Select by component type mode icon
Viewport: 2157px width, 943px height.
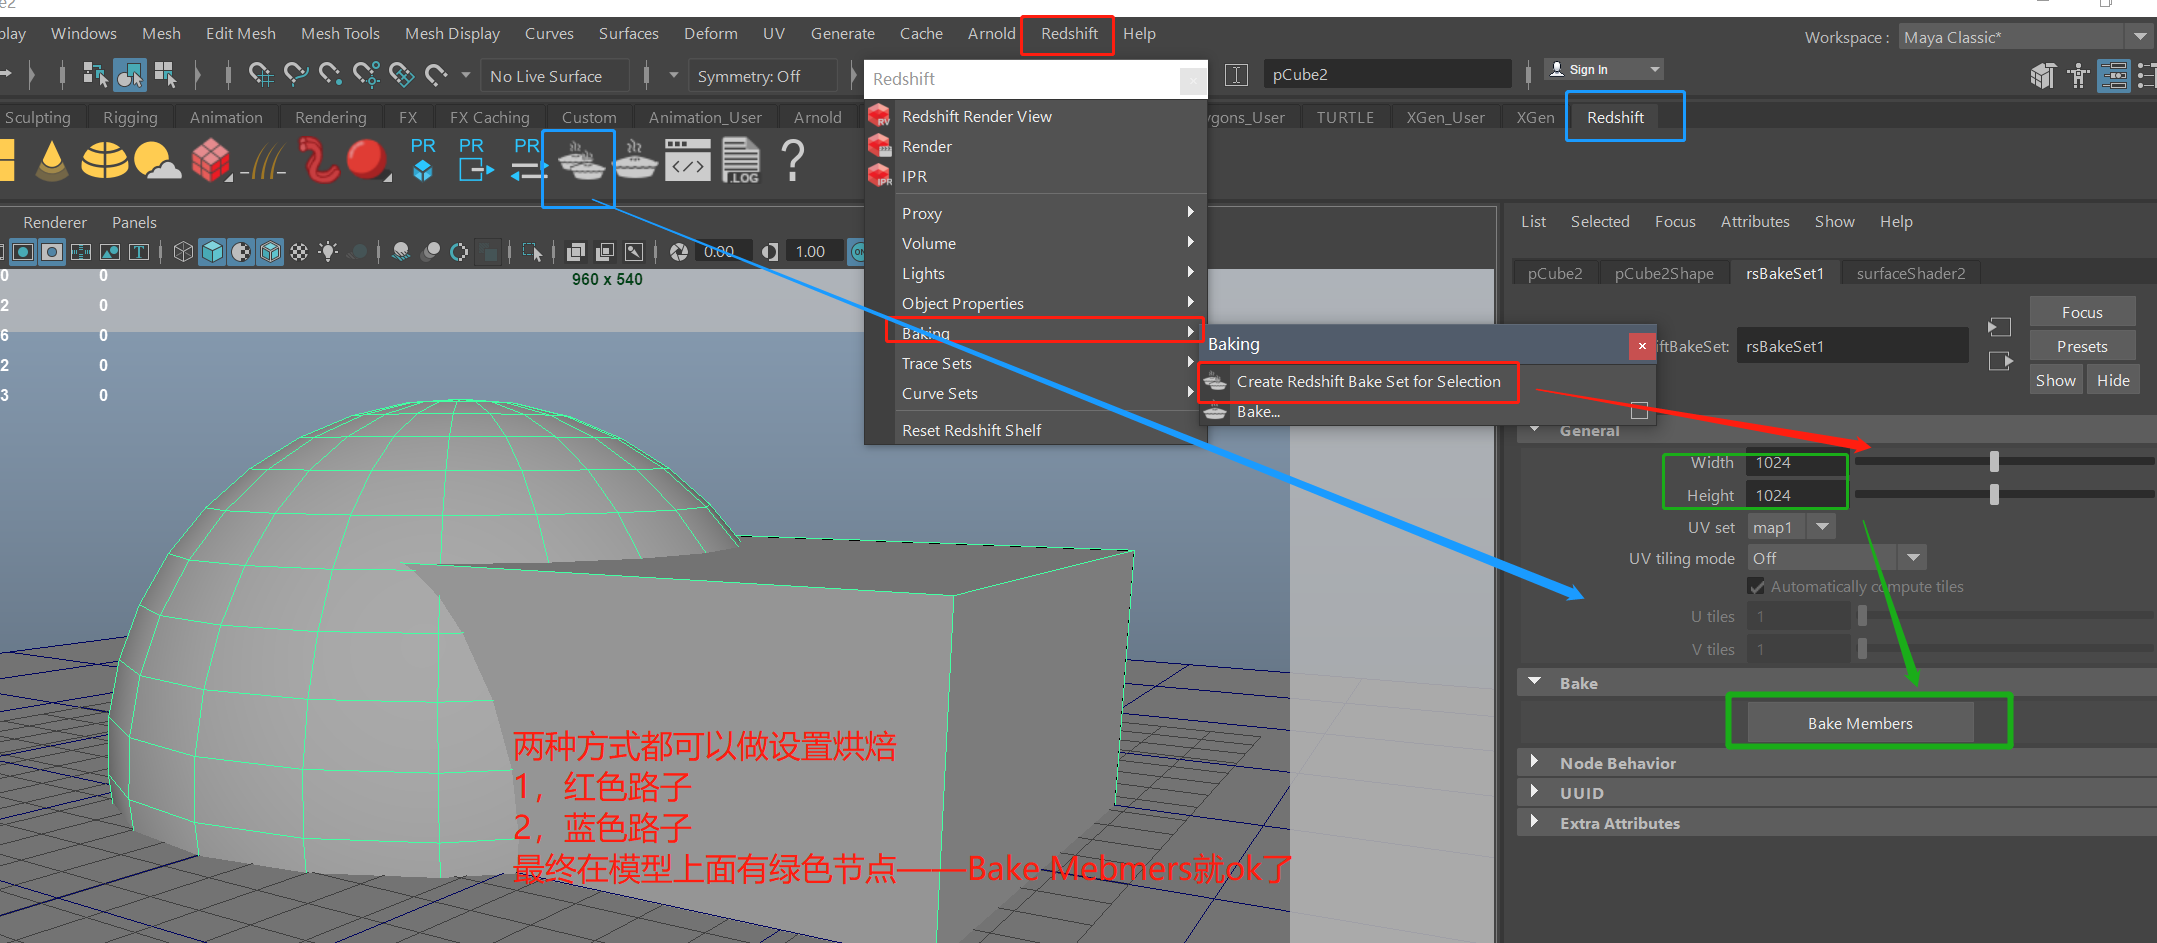click(x=165, y=74)
